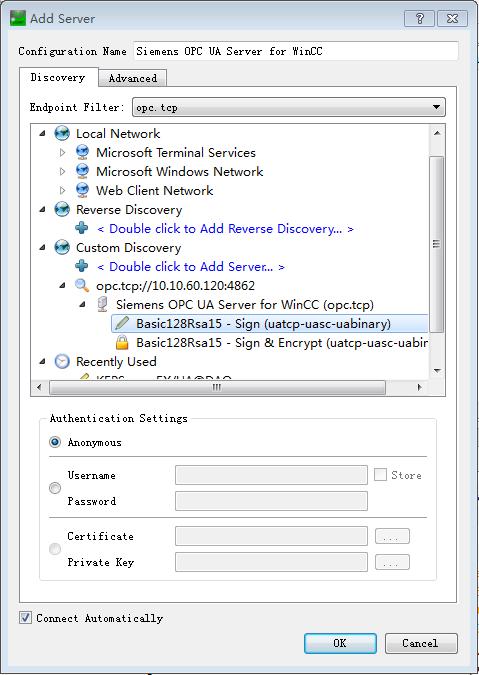The width and height of the screenshot is (479, 675).
Task: Close the Add Server dialog
Action: (452, 19)
